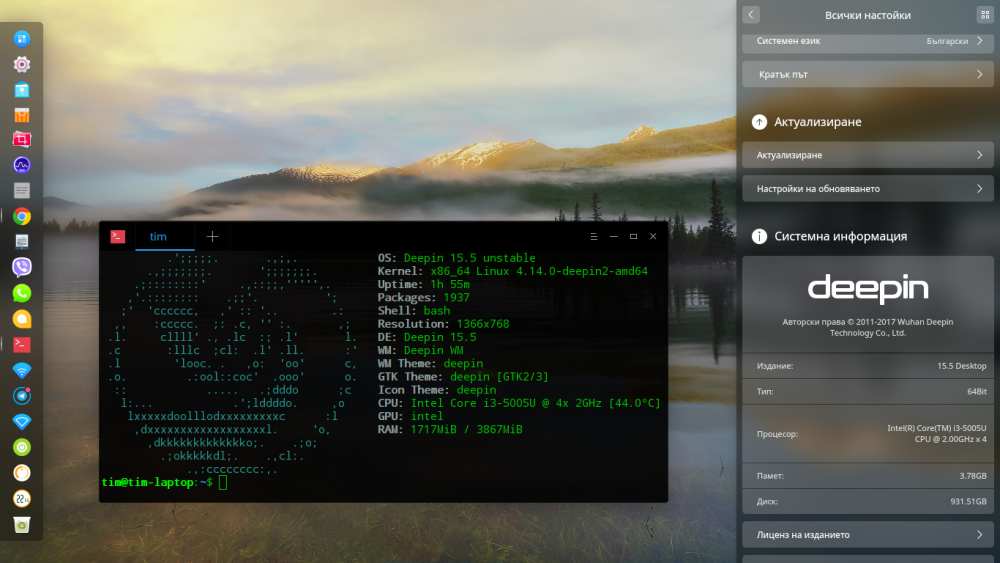
Task: Click the terminal Uptime 1h 55m line
Action: (x=423, y=284)
